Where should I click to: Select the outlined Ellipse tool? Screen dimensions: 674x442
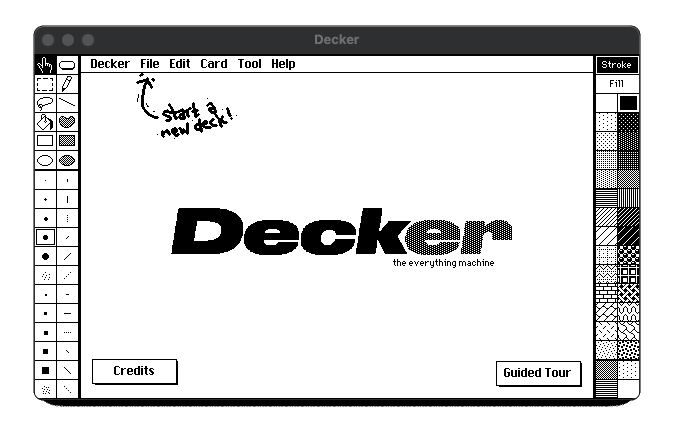click(x=45, y=160)
